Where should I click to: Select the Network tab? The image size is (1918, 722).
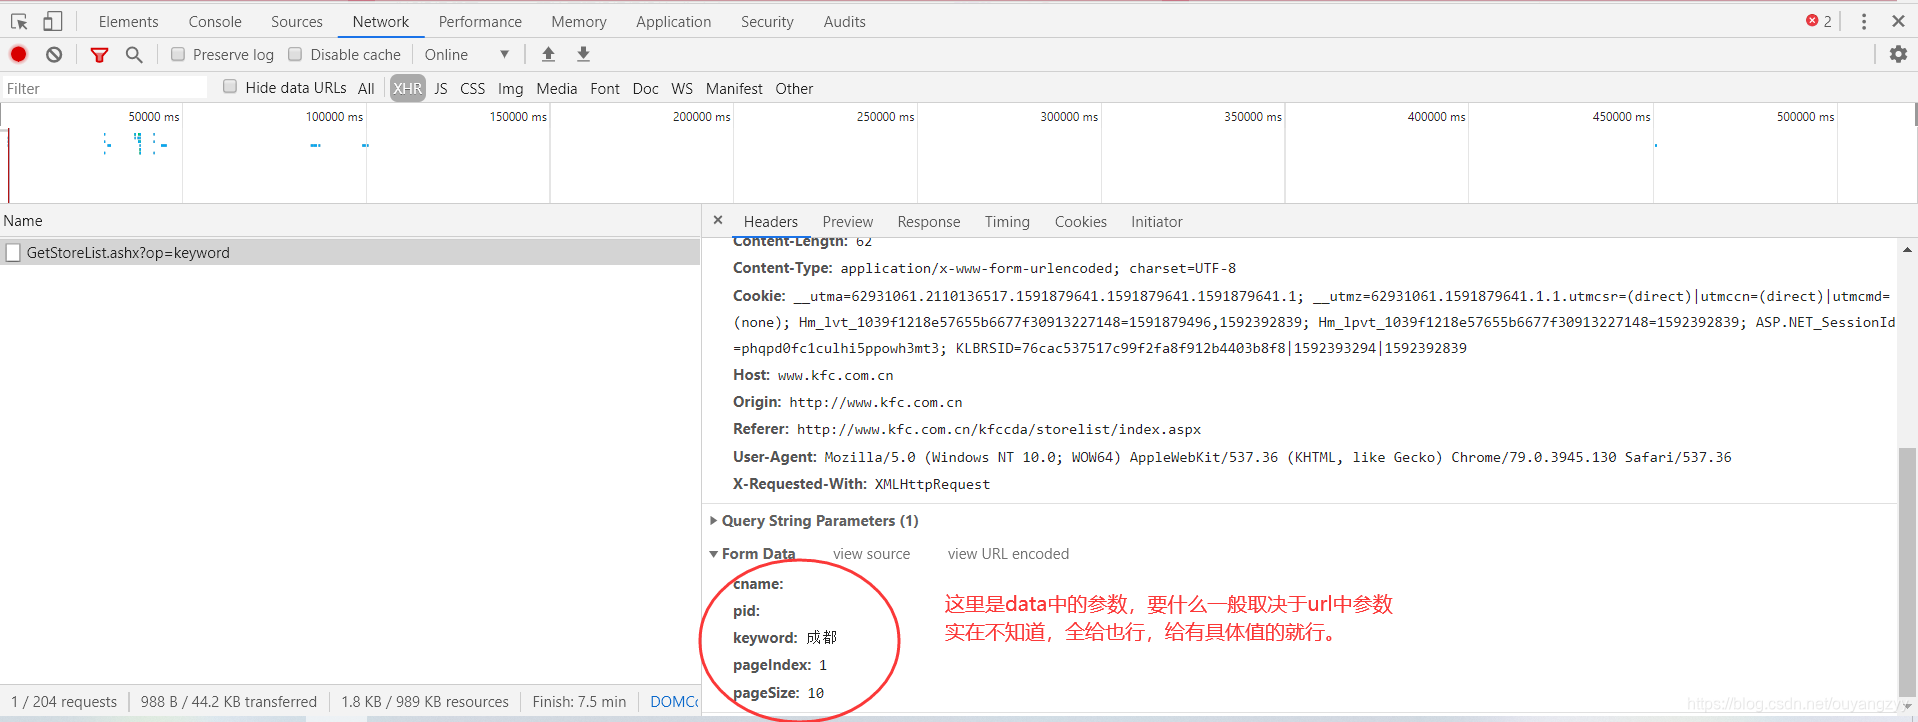click(x=381, y=21)
